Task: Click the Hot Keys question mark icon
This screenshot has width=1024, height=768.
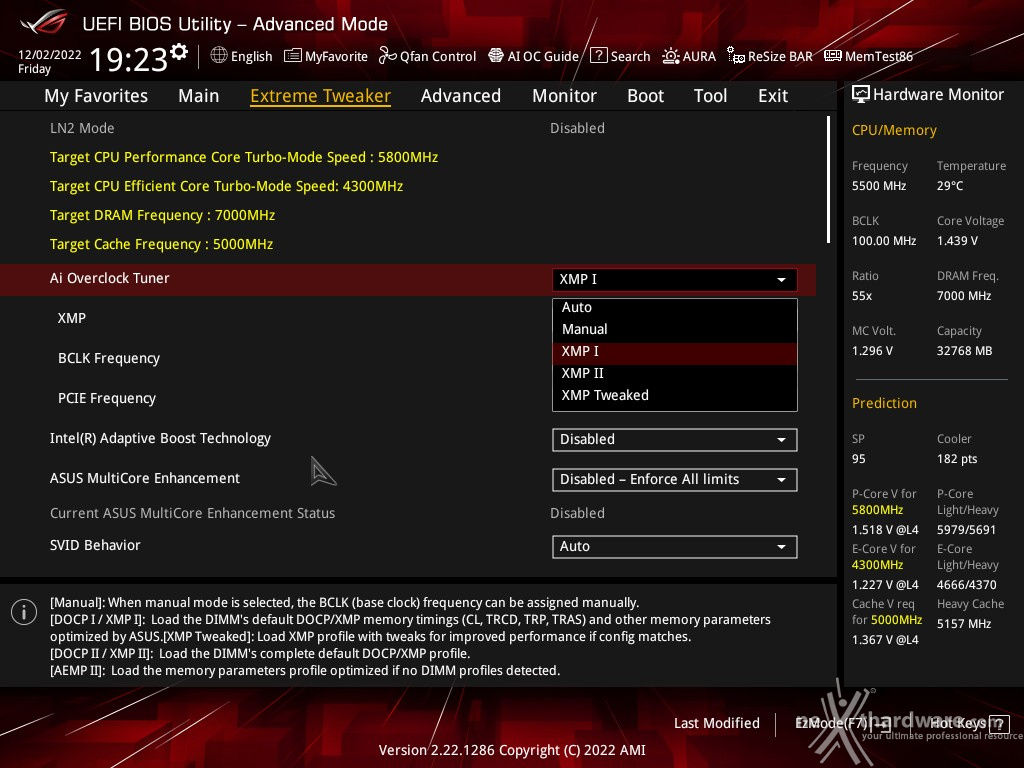Action: pos(999,724)
